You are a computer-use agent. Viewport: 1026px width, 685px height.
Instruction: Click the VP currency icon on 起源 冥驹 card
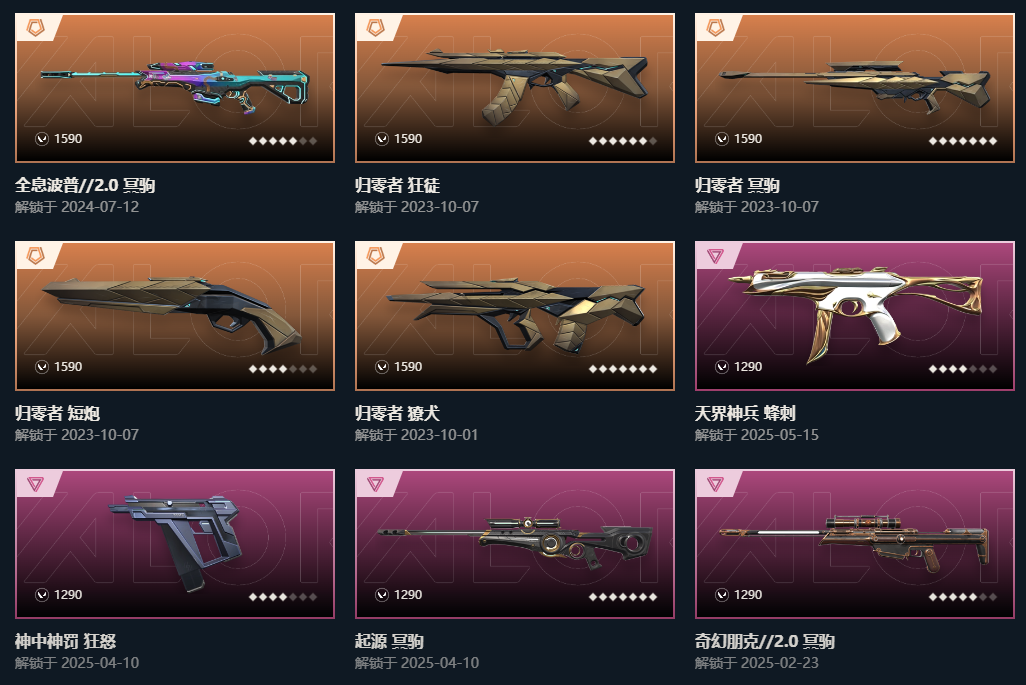[382, 595]
